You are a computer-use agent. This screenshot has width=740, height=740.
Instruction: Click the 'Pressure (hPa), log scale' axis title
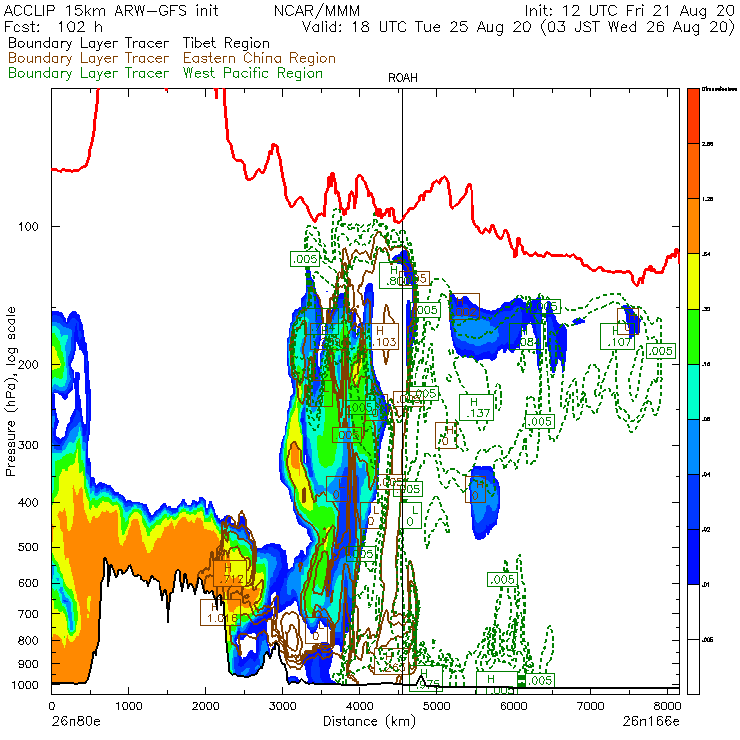11,391
